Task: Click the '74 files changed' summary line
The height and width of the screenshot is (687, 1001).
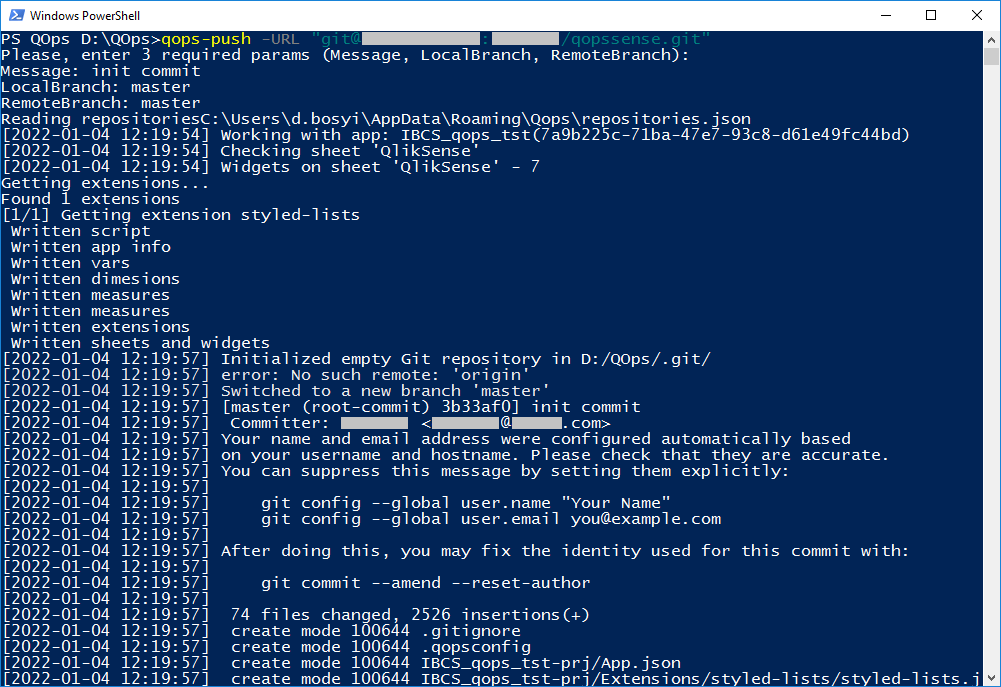Action: click(x=410, y=614)
